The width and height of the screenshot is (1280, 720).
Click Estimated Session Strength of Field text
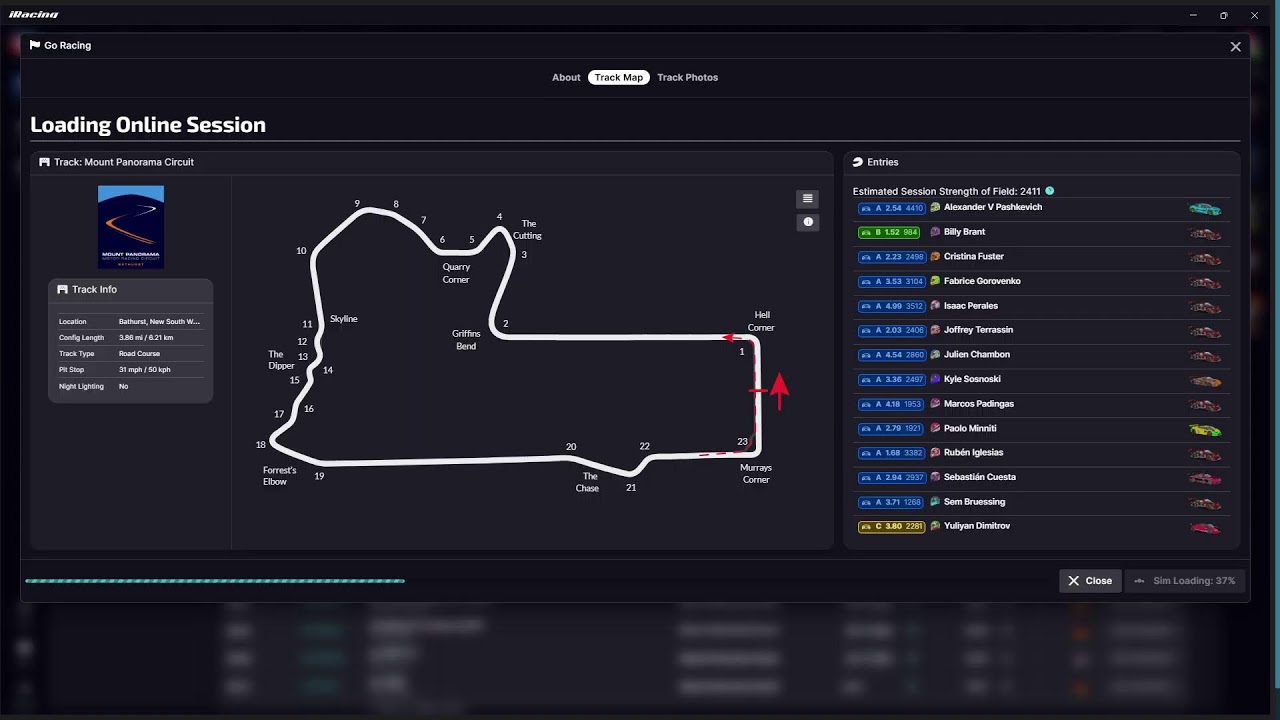[947, 191]
